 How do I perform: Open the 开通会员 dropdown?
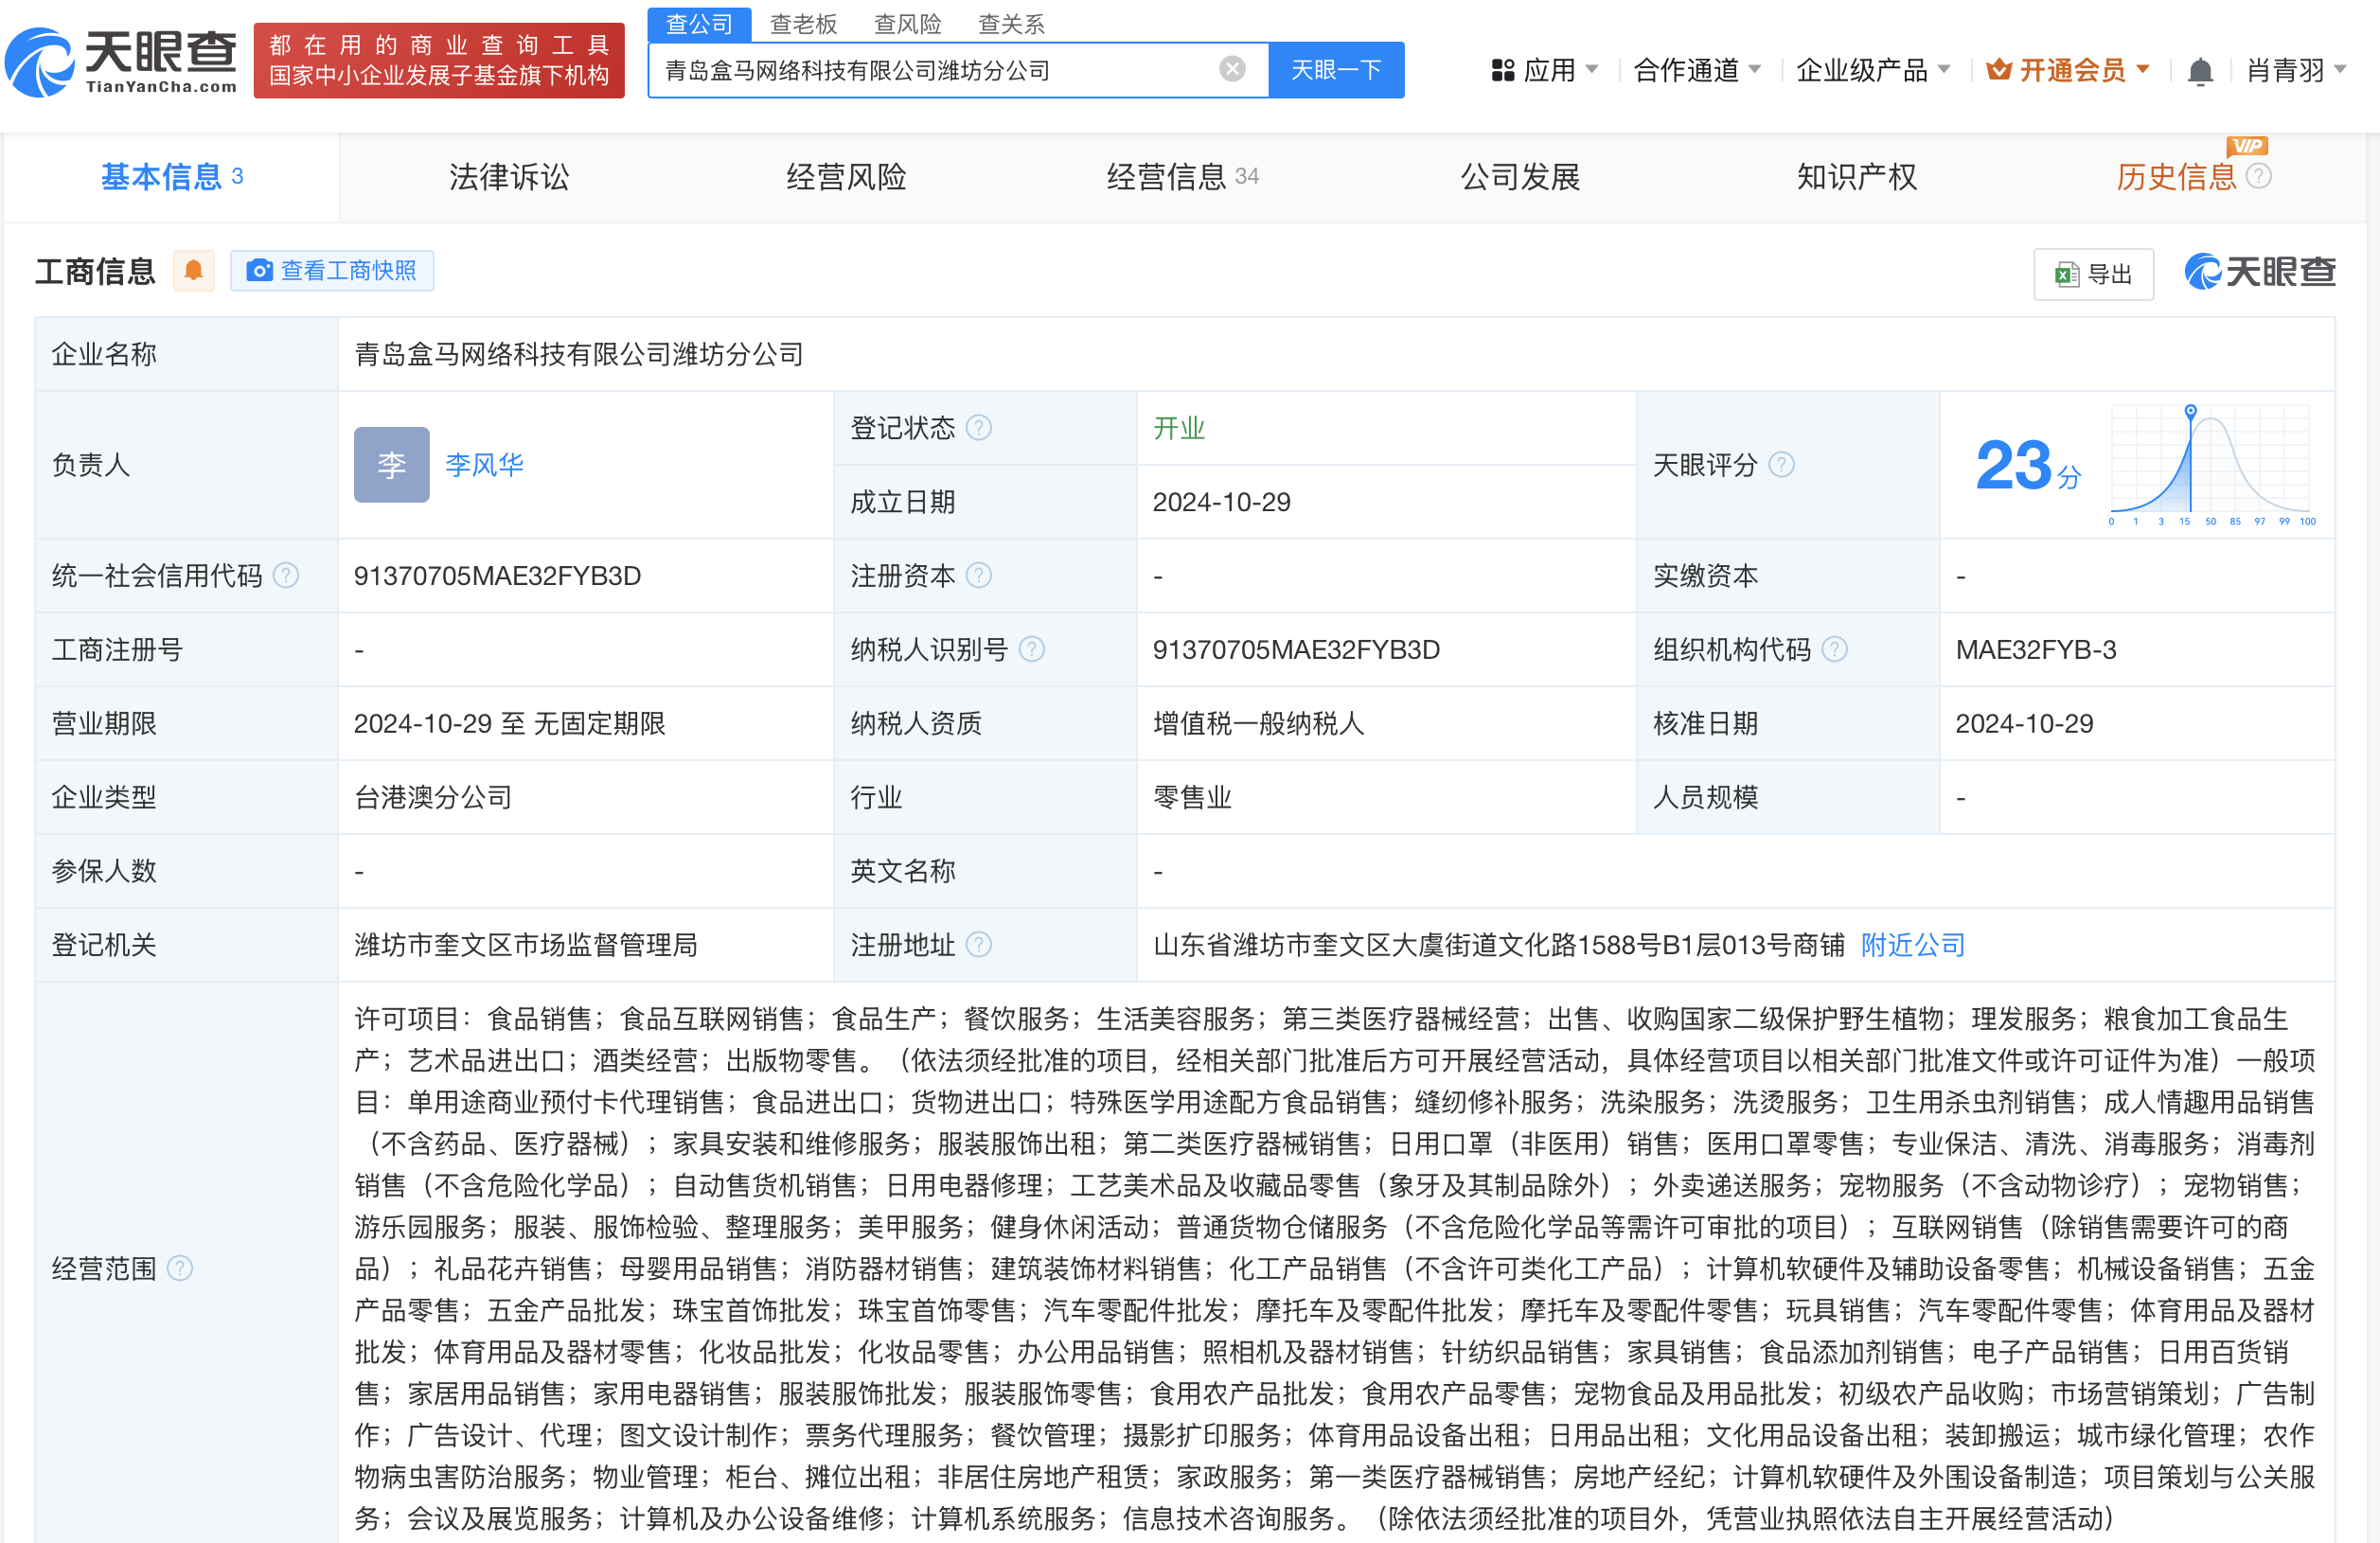[x=2067, y=70]
